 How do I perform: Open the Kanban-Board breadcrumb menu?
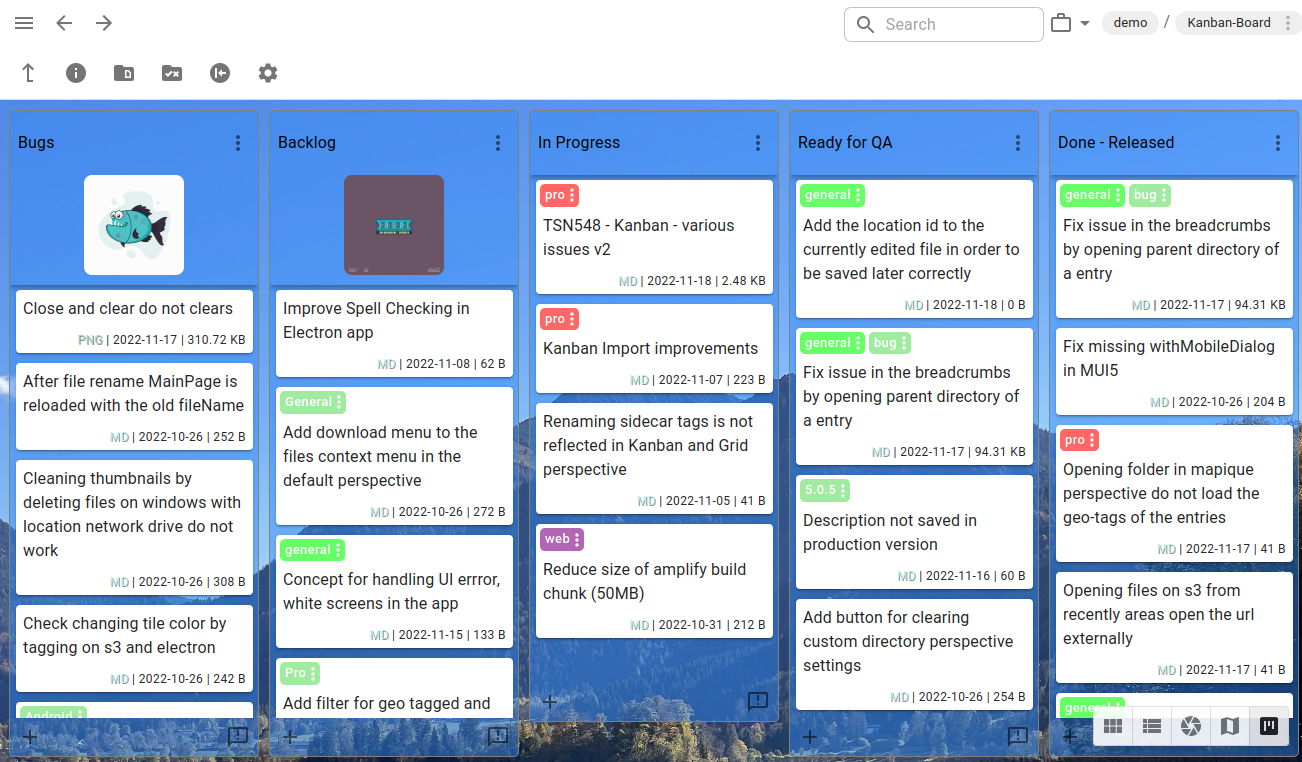[1290, 22]
